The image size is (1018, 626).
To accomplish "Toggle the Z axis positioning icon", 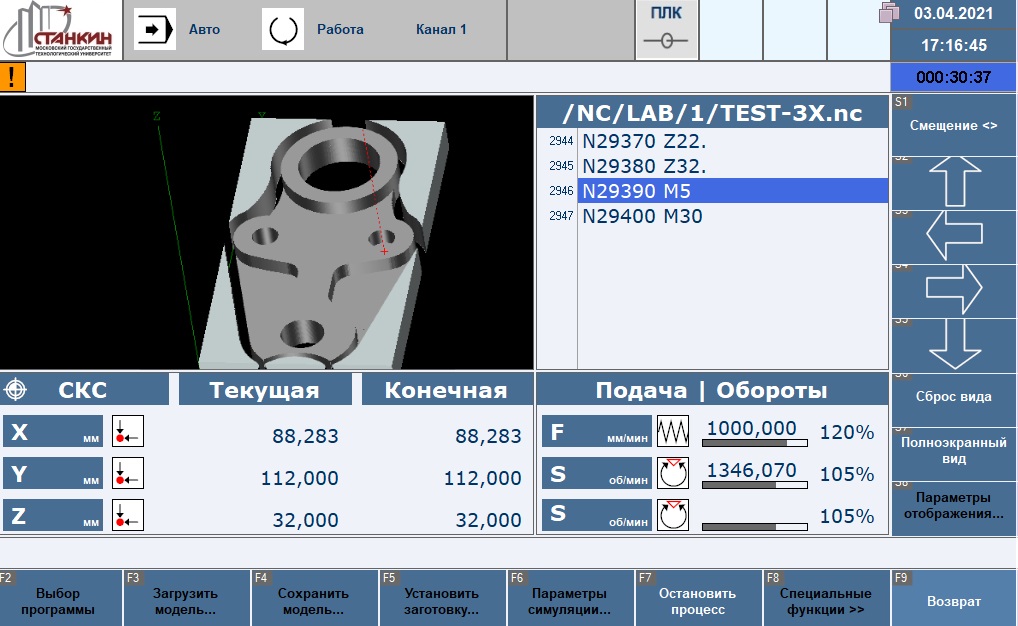I will 128,515.
